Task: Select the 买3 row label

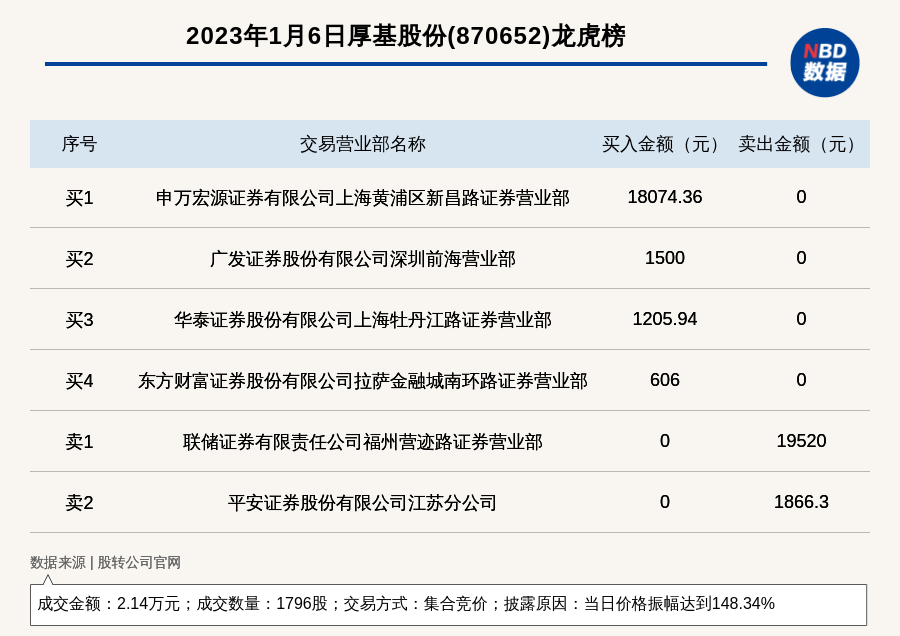Action: point(79,320)
